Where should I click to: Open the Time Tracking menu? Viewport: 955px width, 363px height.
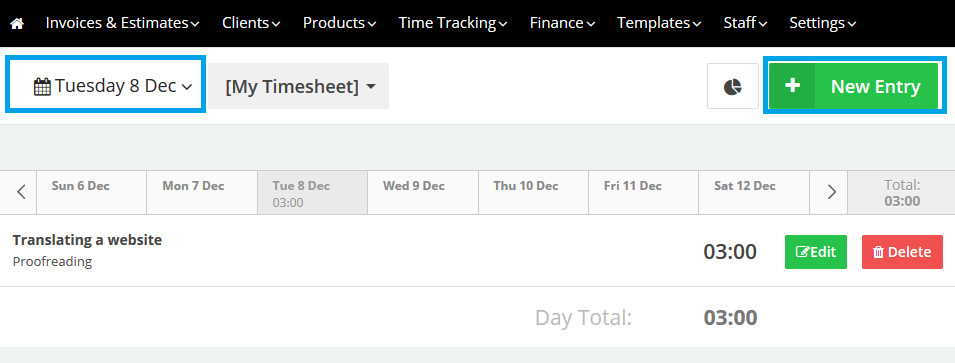point(453,23)
